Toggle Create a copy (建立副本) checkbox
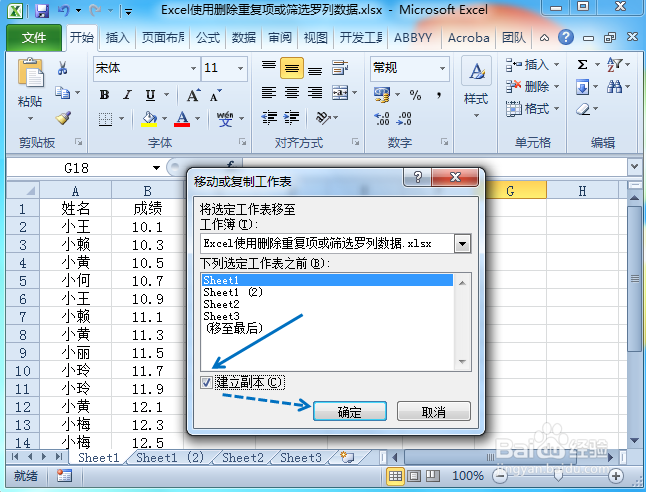This screenshot has height=492, width=646. coord(206,383)
